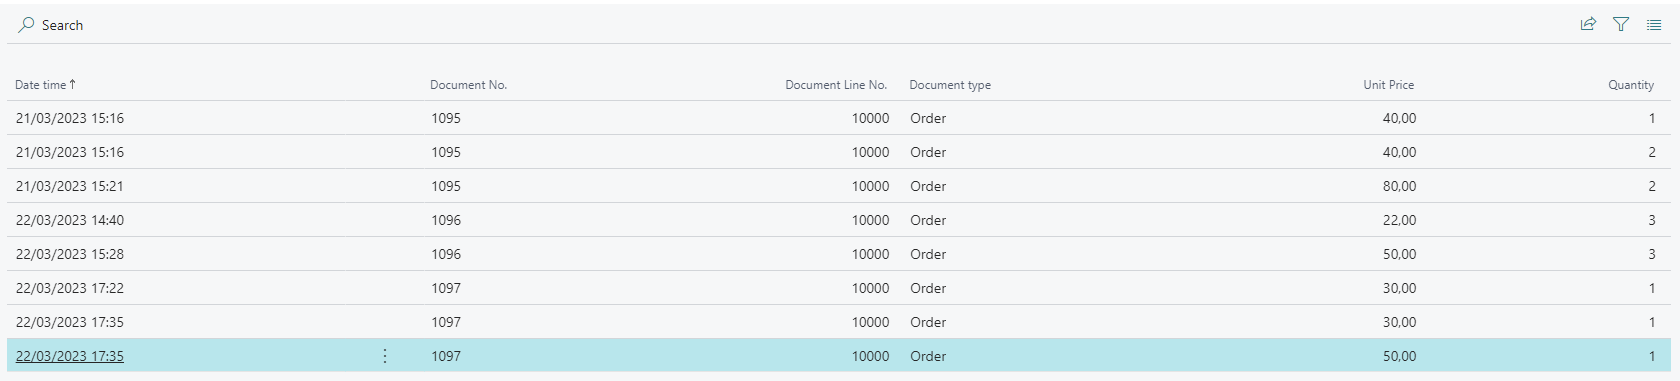Screen dimensions: 1680x381
Task: Click Quantity 3 in the 14:40 row
Action: (x=1652, y=220)
